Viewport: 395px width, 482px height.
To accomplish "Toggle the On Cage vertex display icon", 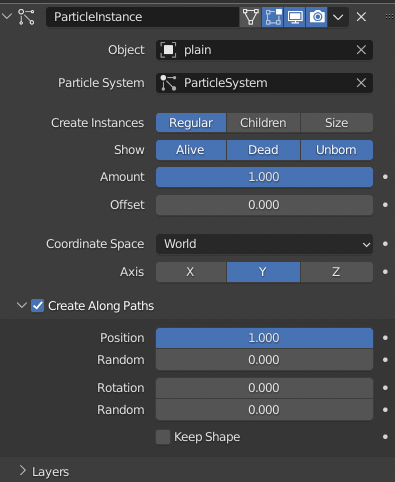I will click(x=251, y=17).
